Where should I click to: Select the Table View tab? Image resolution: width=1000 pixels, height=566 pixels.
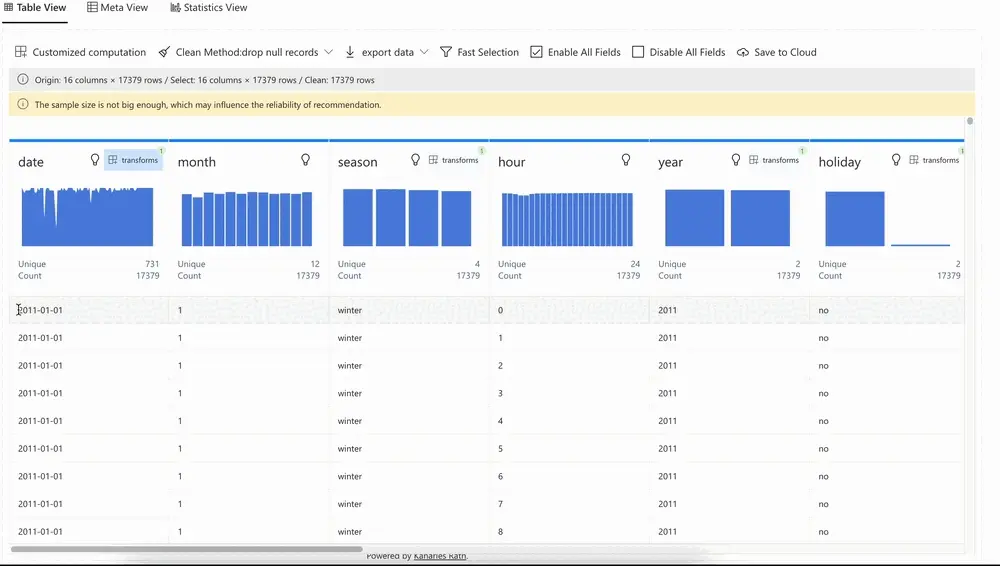(35, 8)
